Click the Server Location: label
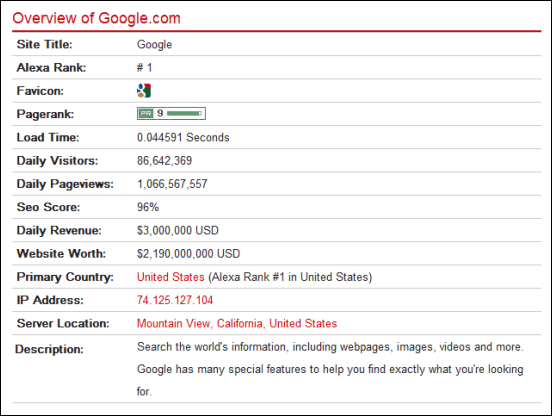Image resolution: width=552 pixels, height=416 pixels. click(x=63, y=323)
